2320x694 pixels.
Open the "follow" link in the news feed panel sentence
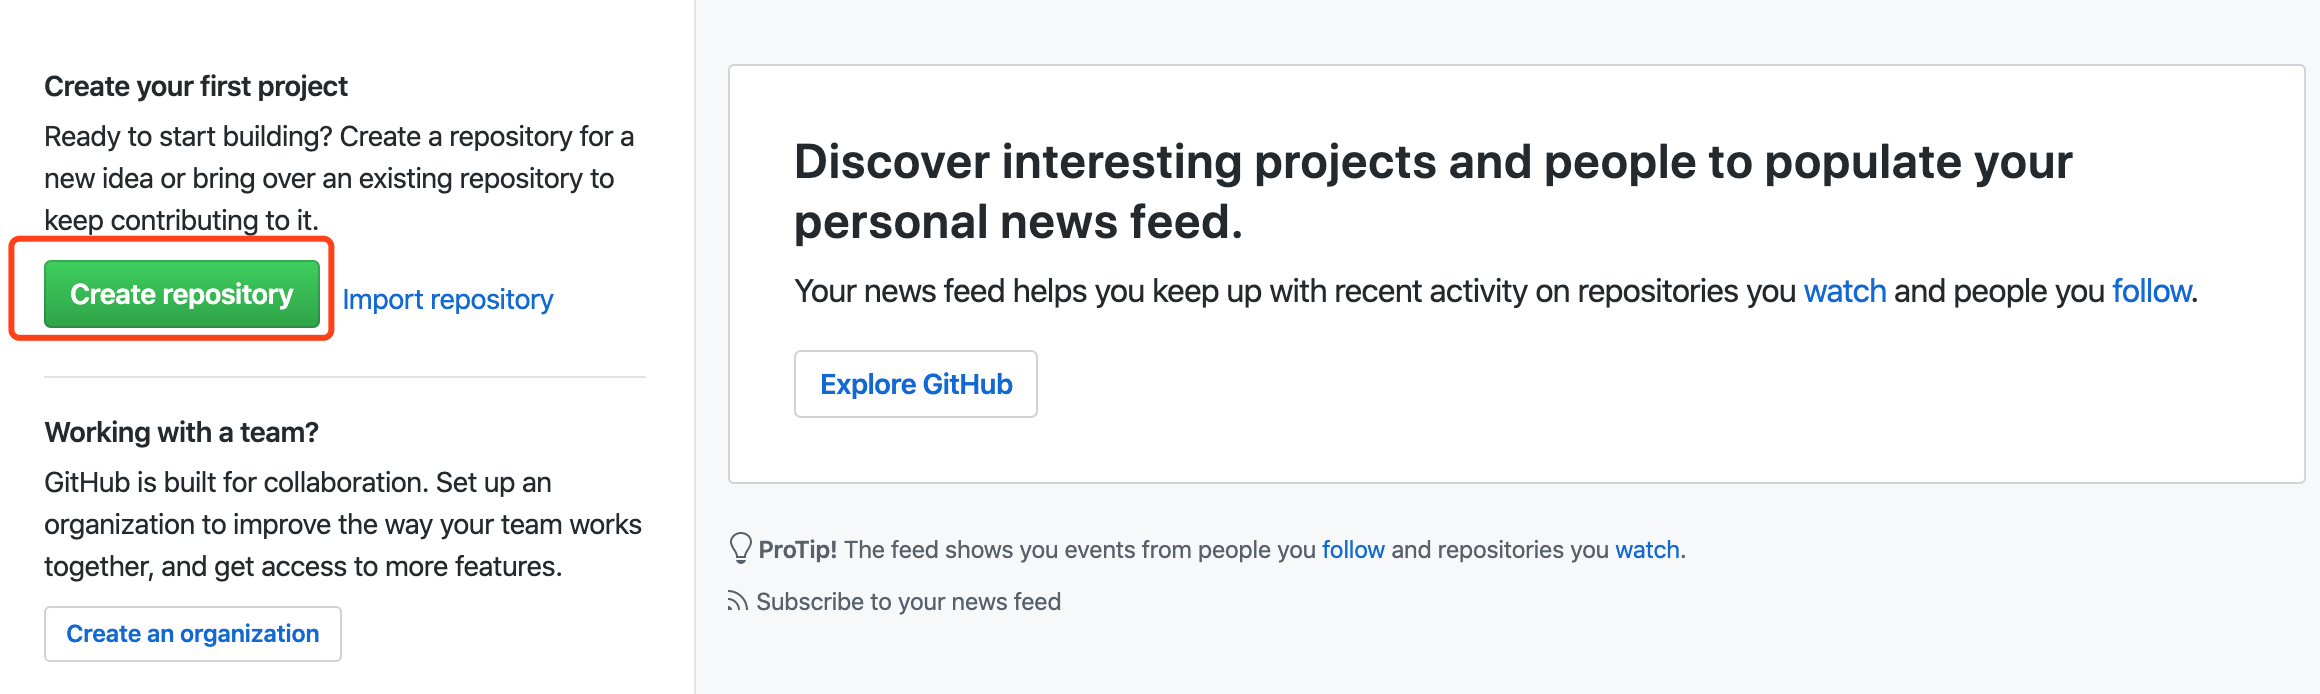[x=2151, y=291]
